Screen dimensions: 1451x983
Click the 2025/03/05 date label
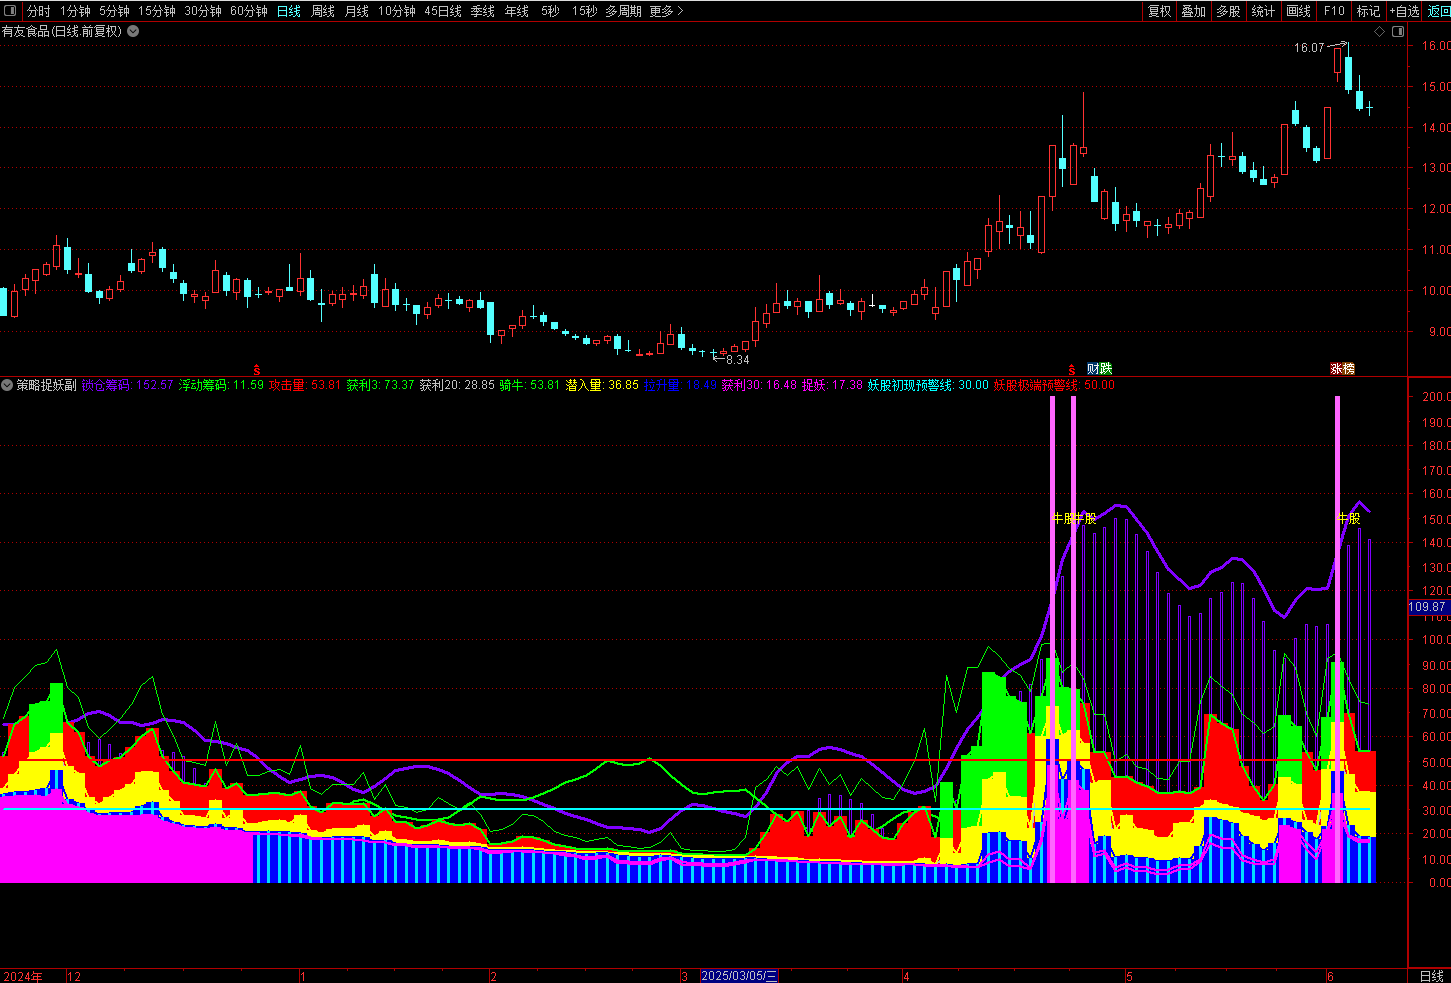(x=739, y=976)
